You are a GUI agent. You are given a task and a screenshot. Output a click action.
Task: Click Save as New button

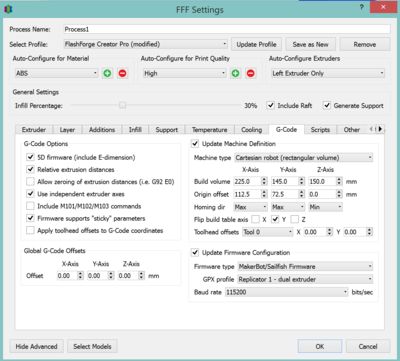(x=311, y=44)
